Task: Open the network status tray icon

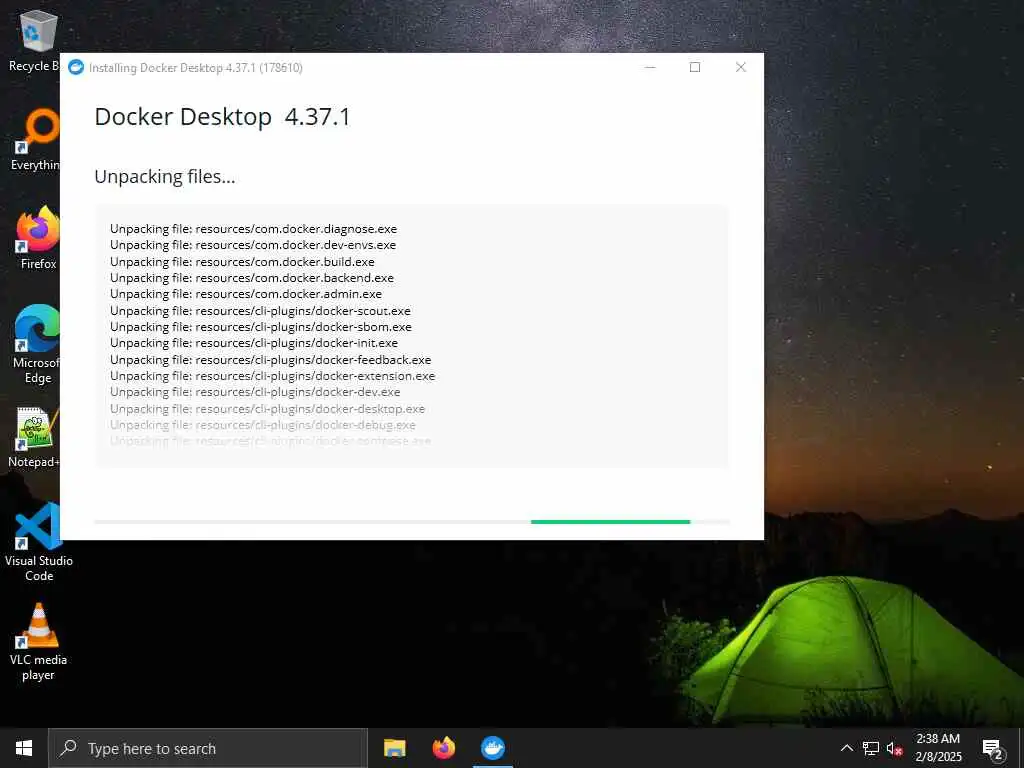Action: tap(871, 748)
